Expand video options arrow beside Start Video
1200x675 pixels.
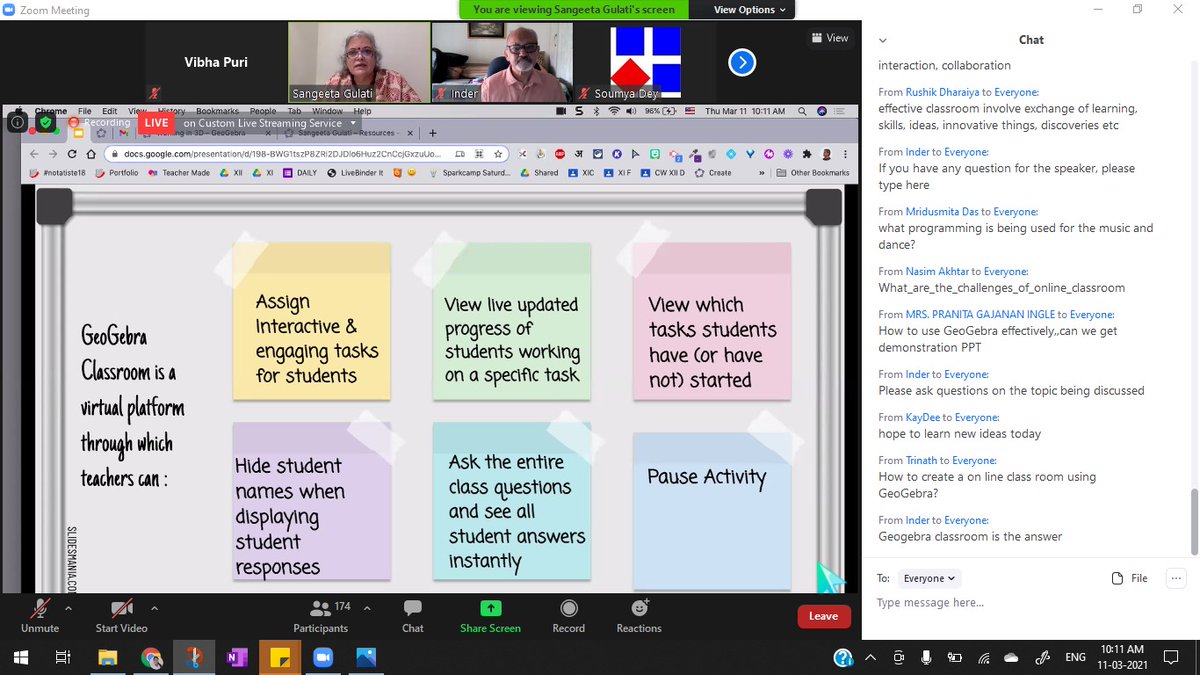click(x=154, y=607)
